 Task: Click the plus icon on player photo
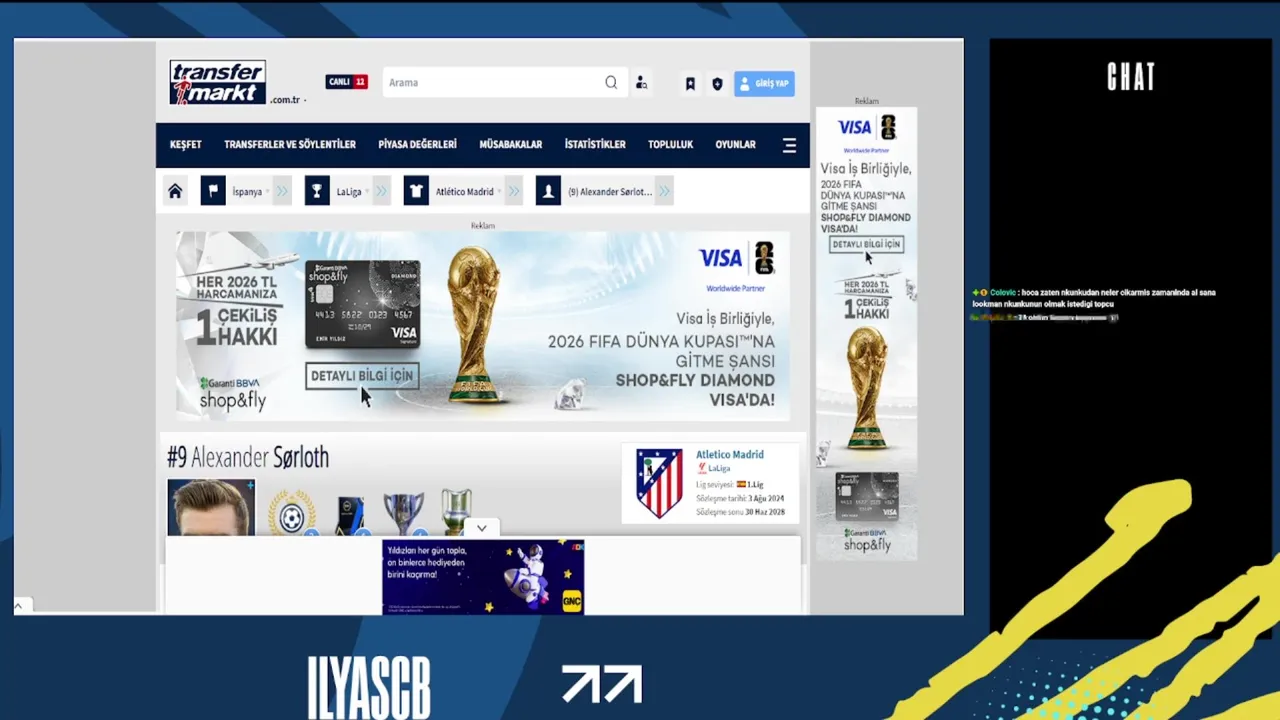(x=249, y=485)
